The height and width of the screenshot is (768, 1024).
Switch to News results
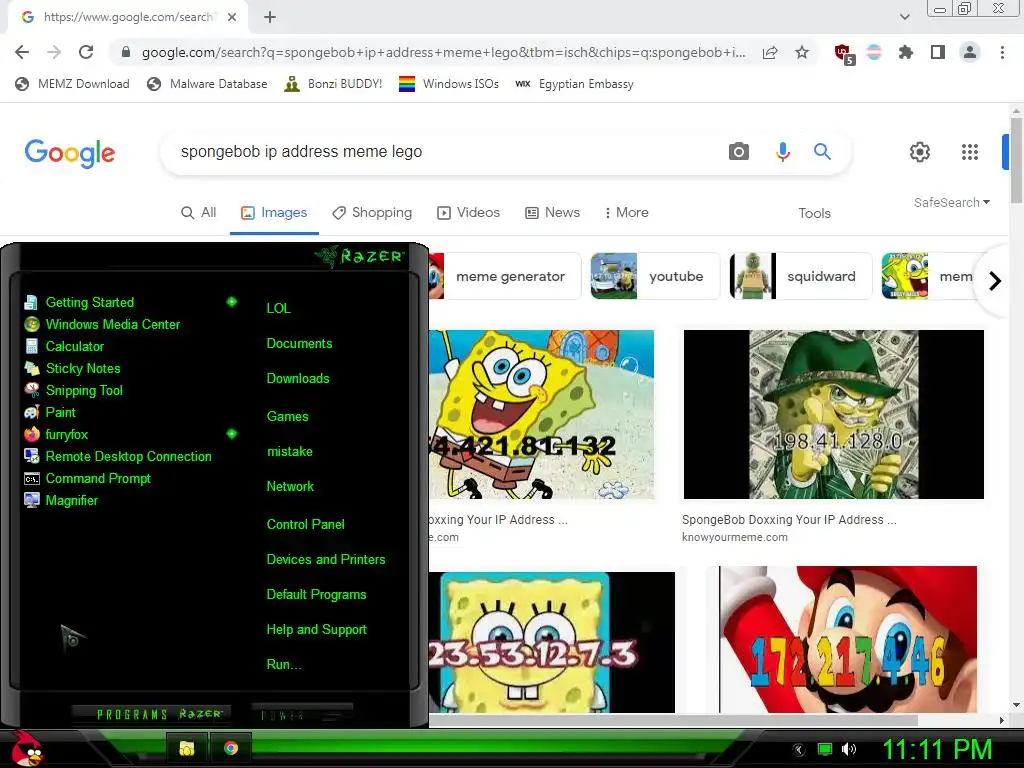[552, 213]
